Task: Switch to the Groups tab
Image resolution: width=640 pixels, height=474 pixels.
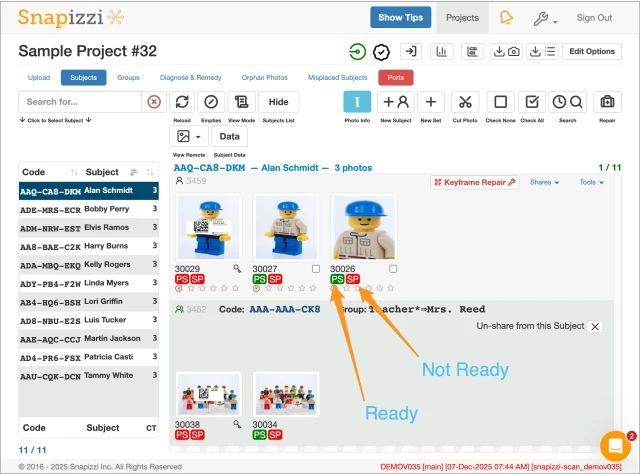Action: tap(128, 78)
